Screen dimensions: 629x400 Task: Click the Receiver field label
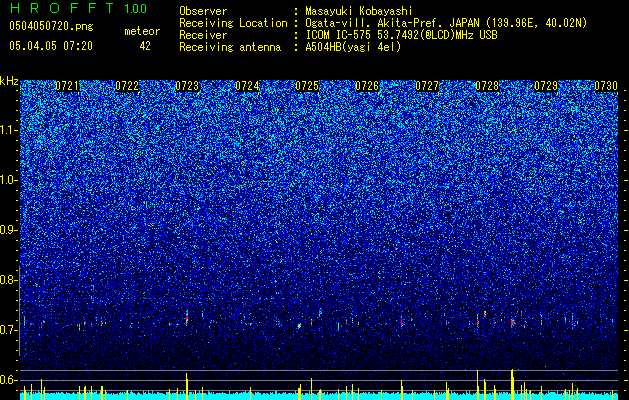point(203,35)
